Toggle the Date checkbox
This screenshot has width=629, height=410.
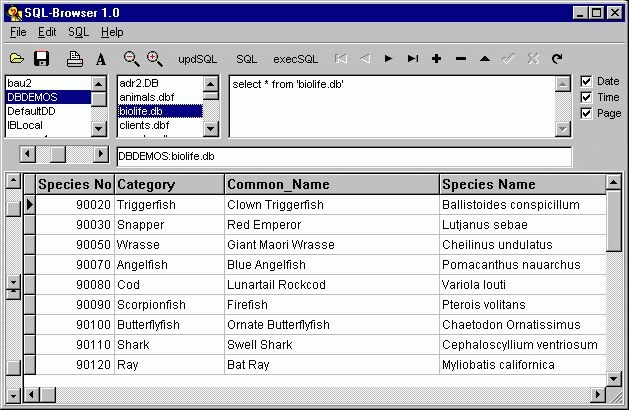(587, 81)
